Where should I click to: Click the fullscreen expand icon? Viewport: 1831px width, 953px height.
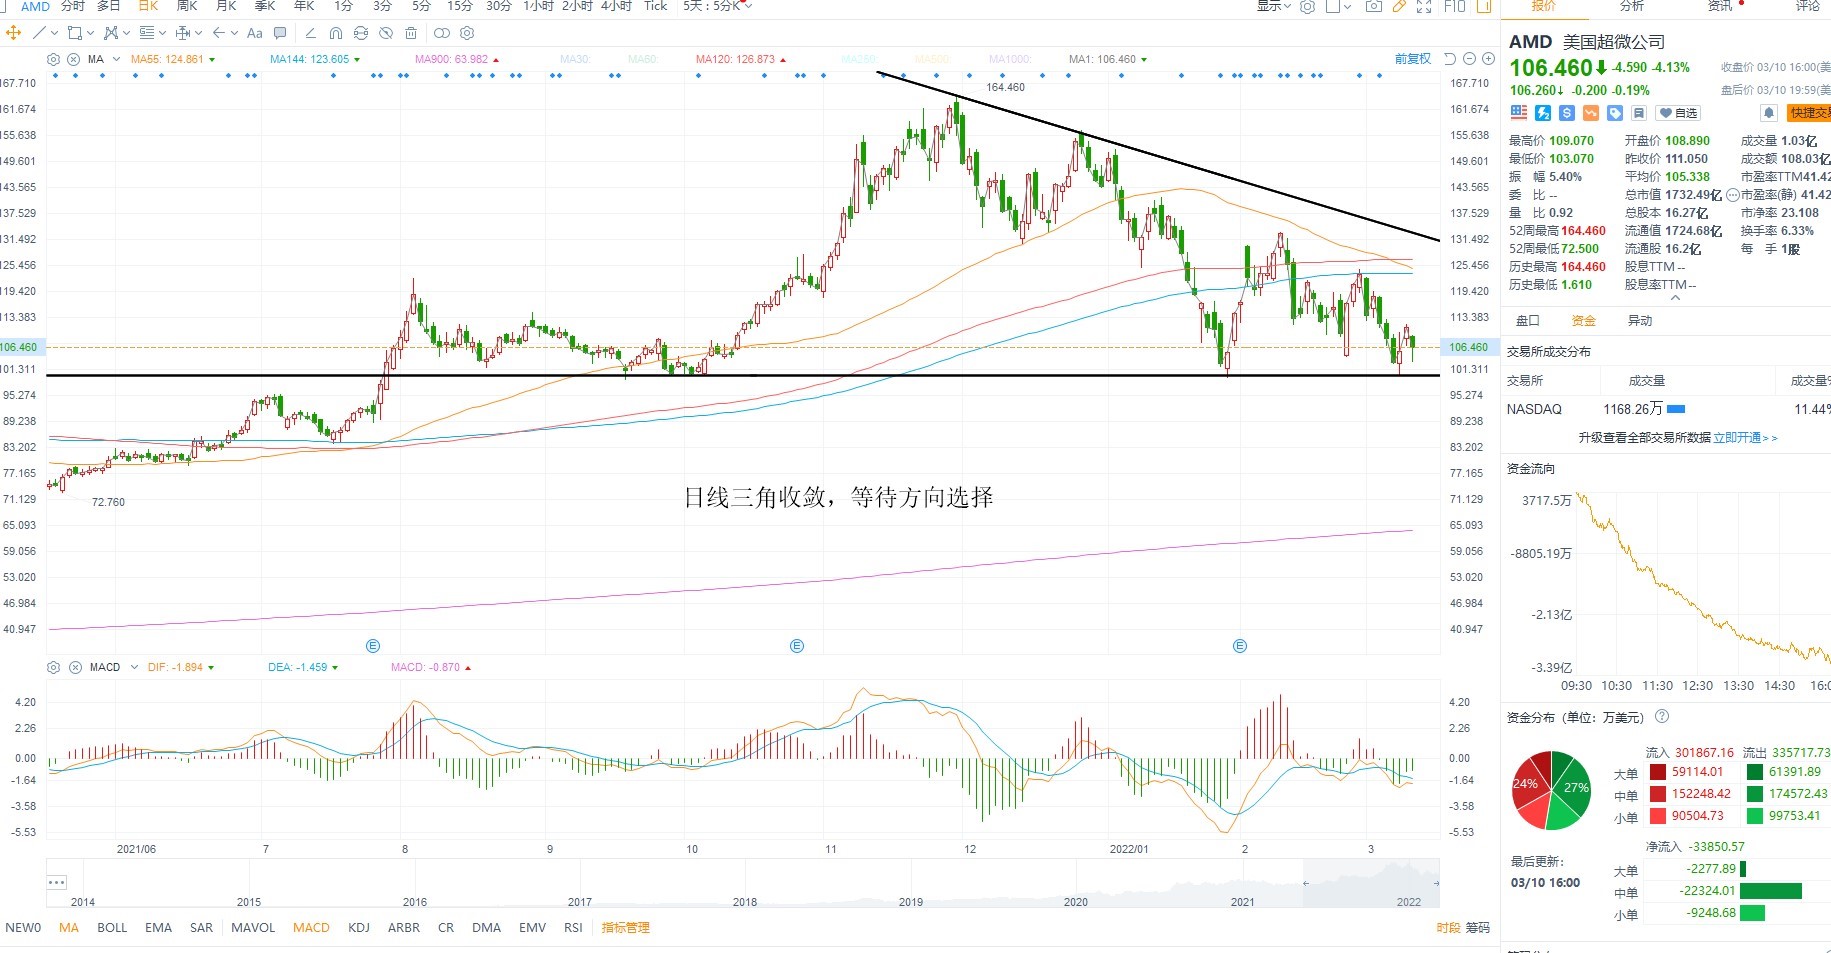click(x=1424, y=6)
